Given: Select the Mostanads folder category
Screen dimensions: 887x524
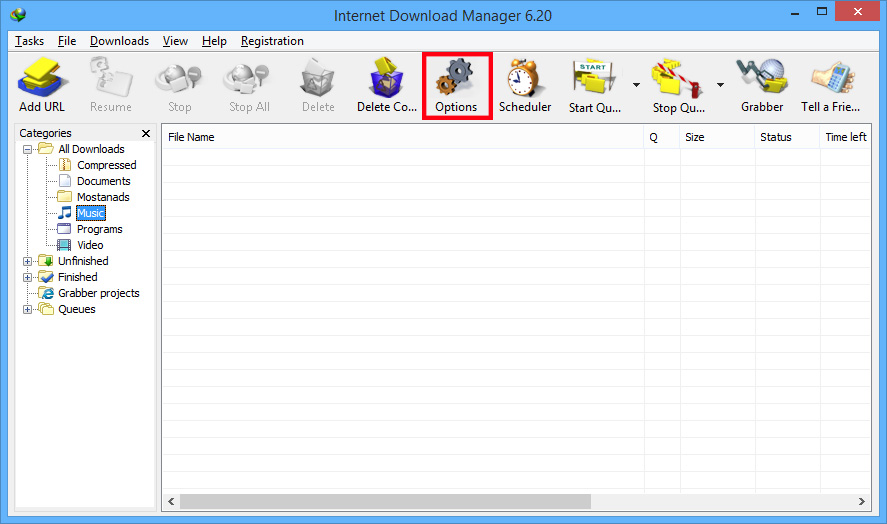Looking at the screenshot, I should pyautogui.click(x=103, y=197).
